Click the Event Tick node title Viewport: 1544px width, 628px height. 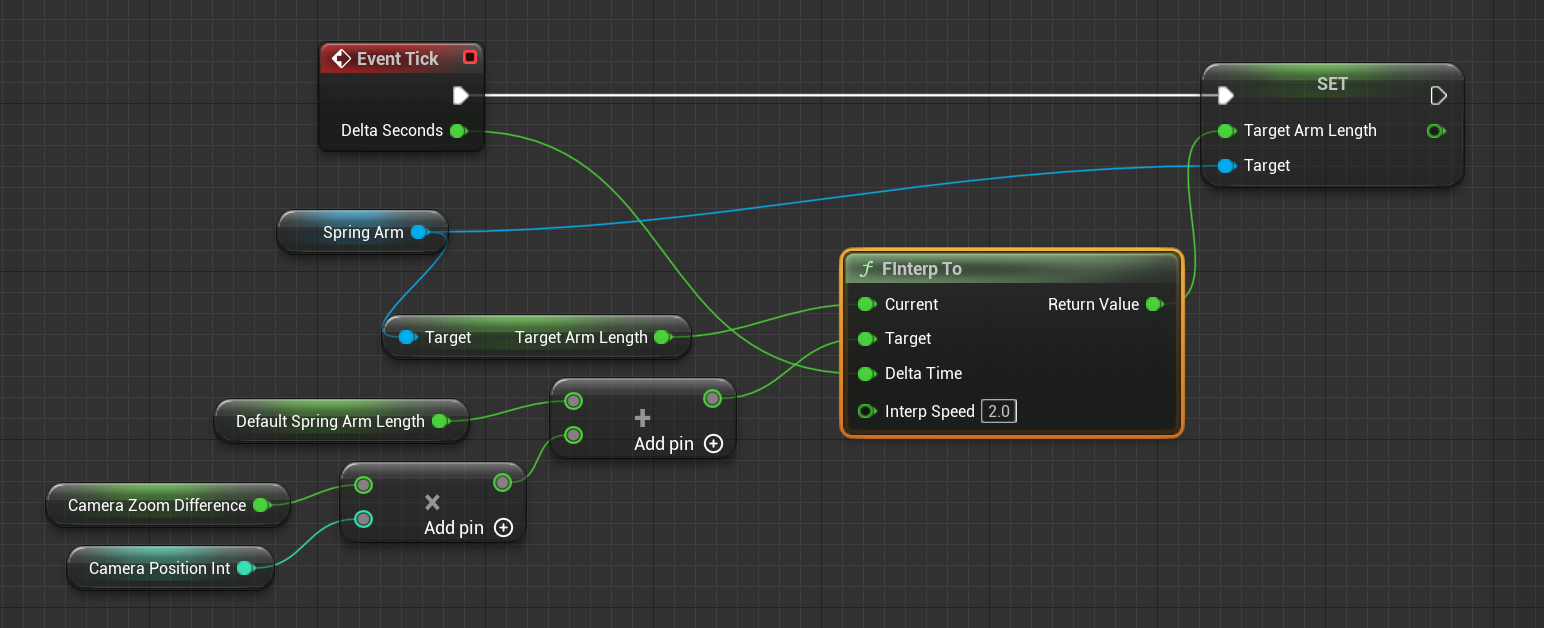tap(398, 59)
